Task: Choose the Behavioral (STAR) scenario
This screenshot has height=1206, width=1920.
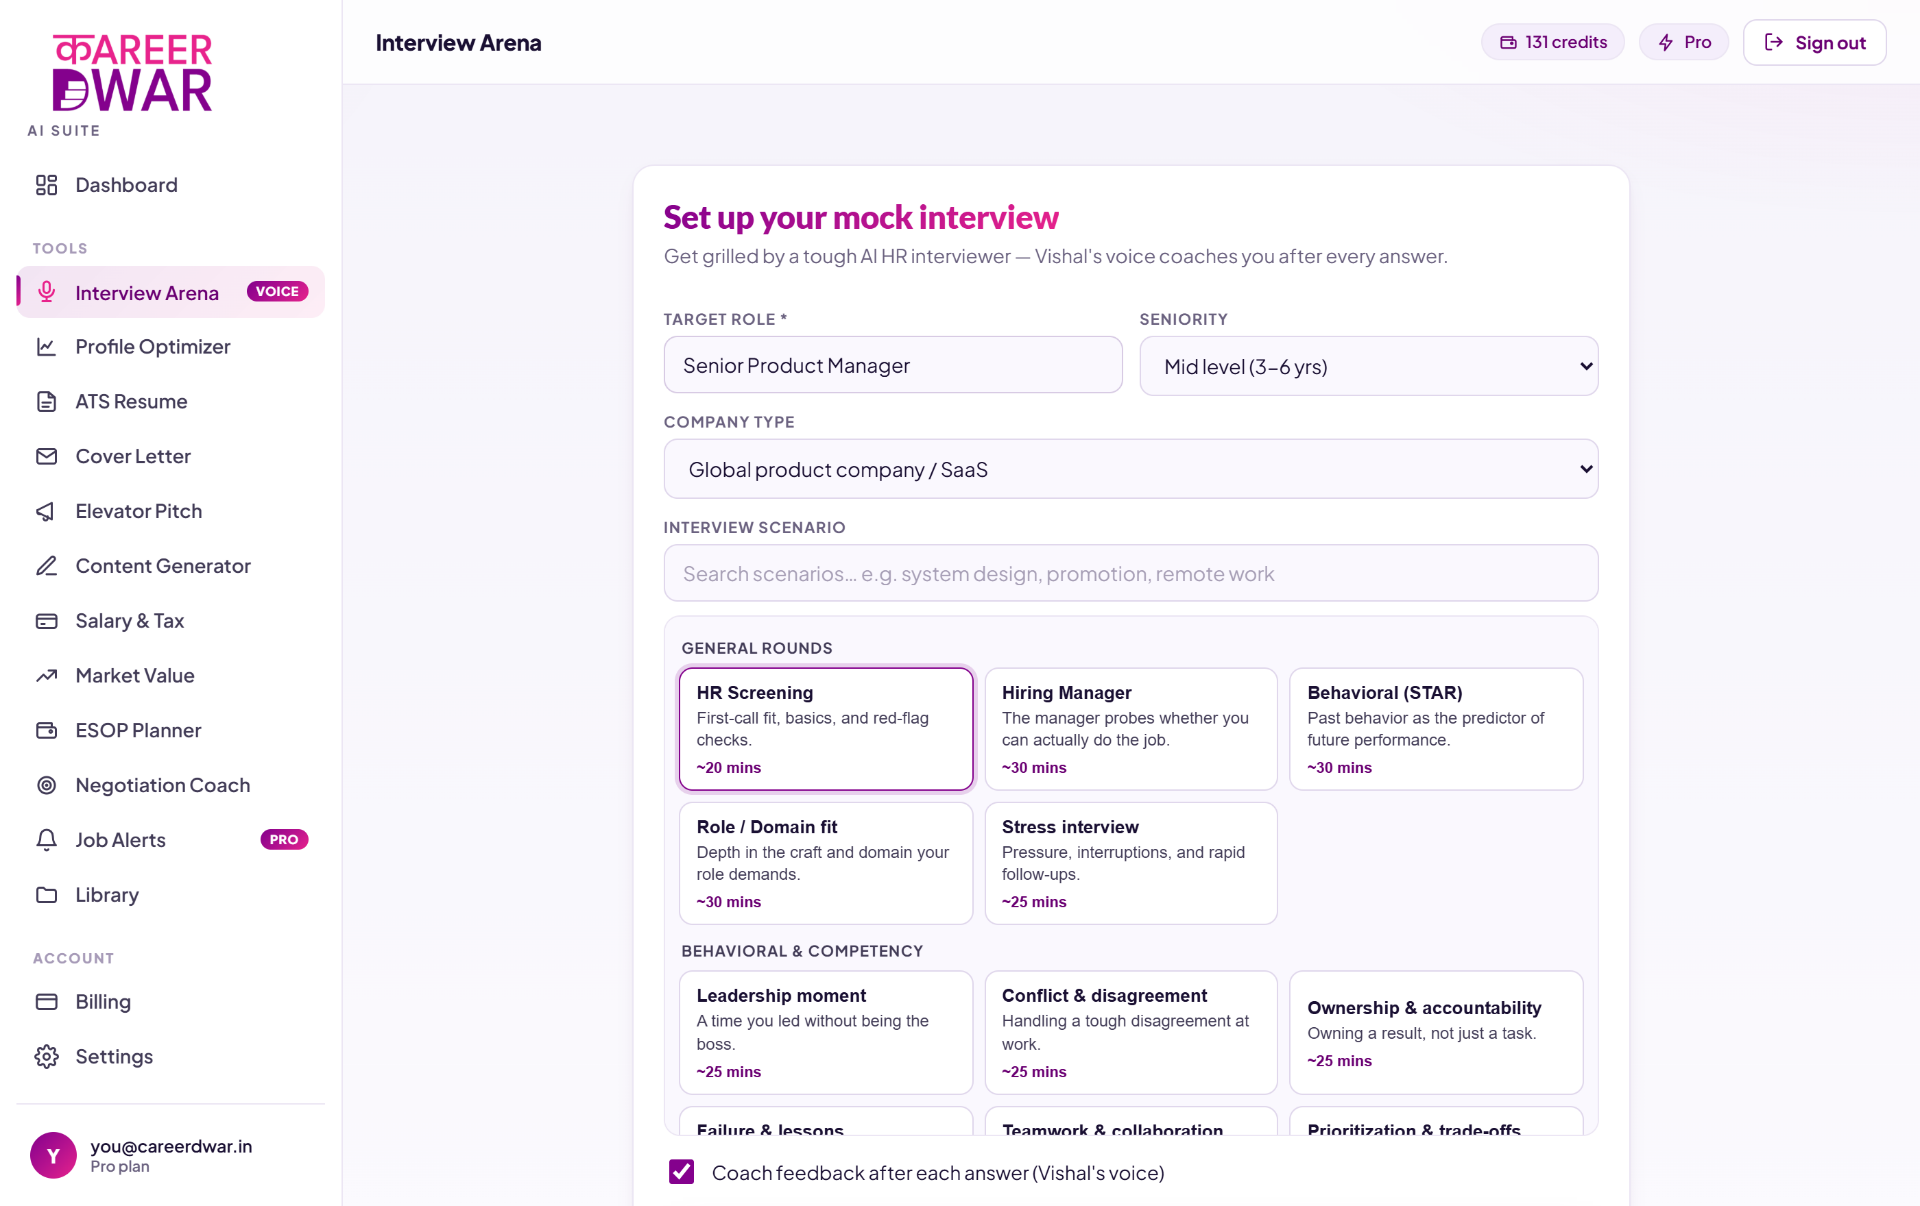Action: [x=1436, y=729]
